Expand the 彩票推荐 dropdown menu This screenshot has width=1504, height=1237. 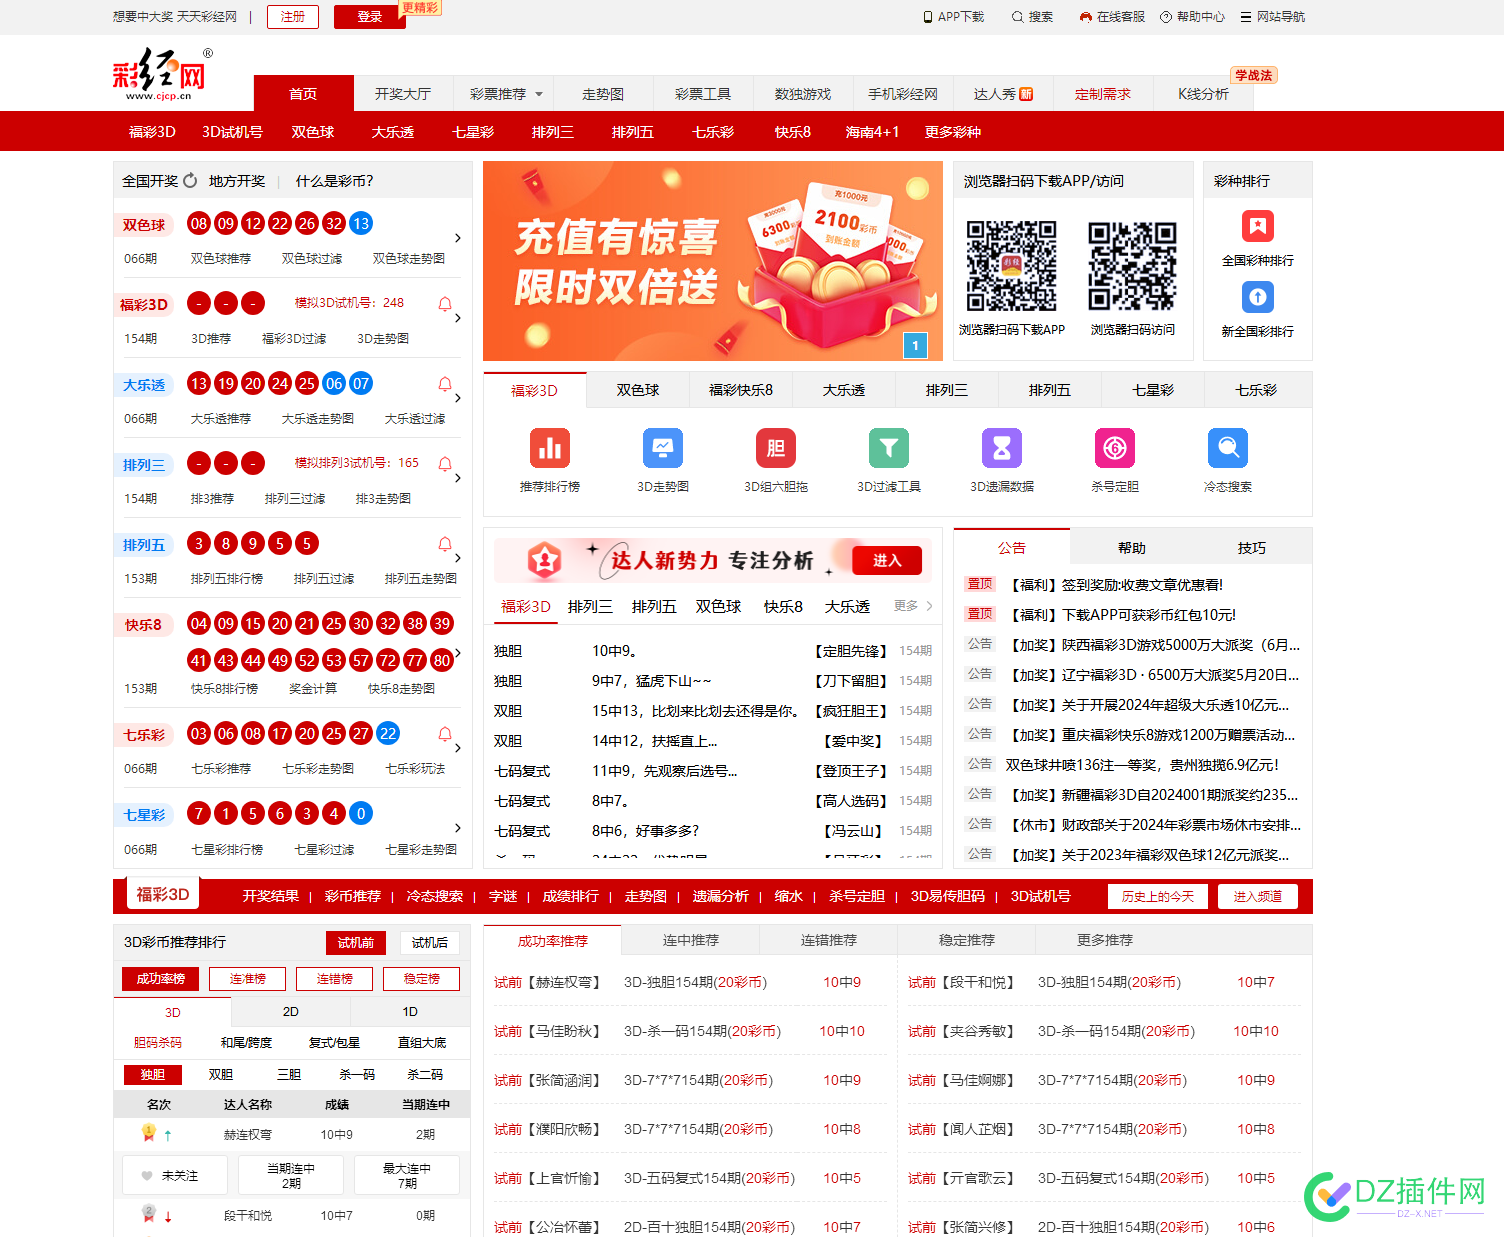[x=506, y=94]
